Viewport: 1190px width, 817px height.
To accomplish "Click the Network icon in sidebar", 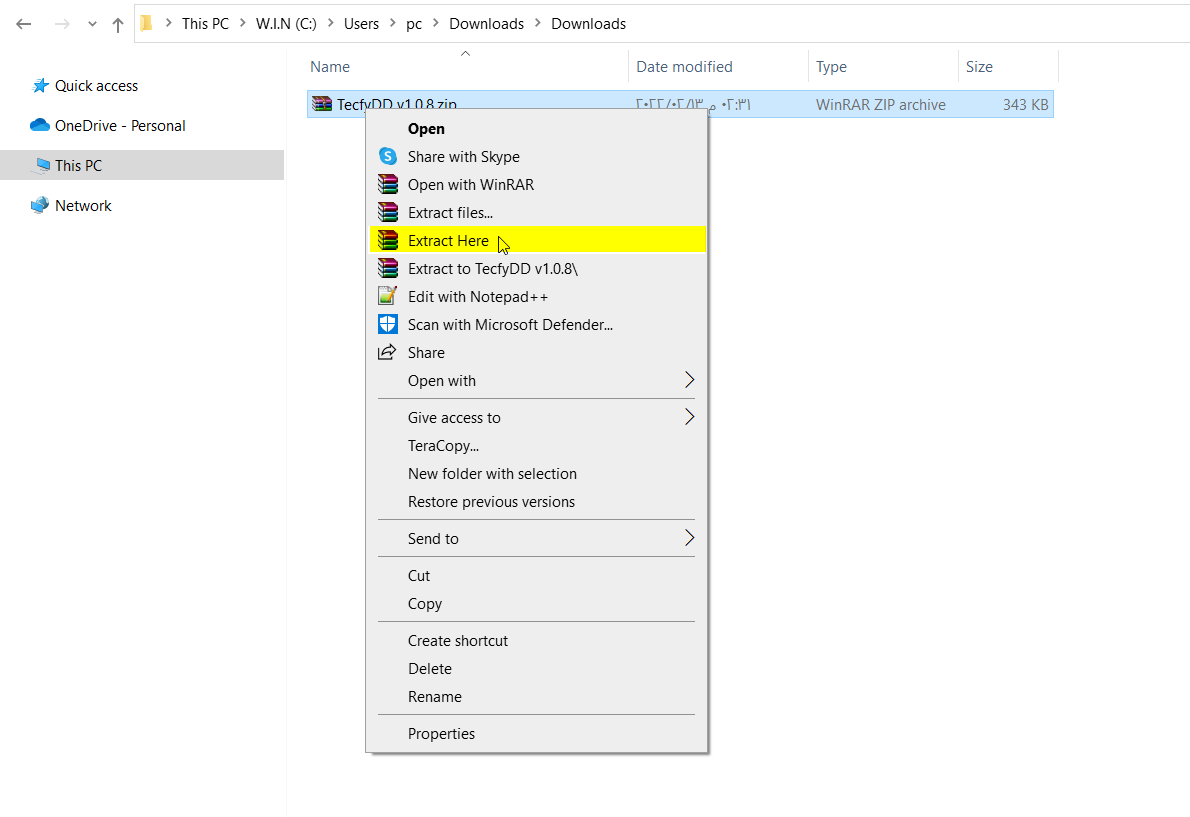I will [x=40, y=206].
